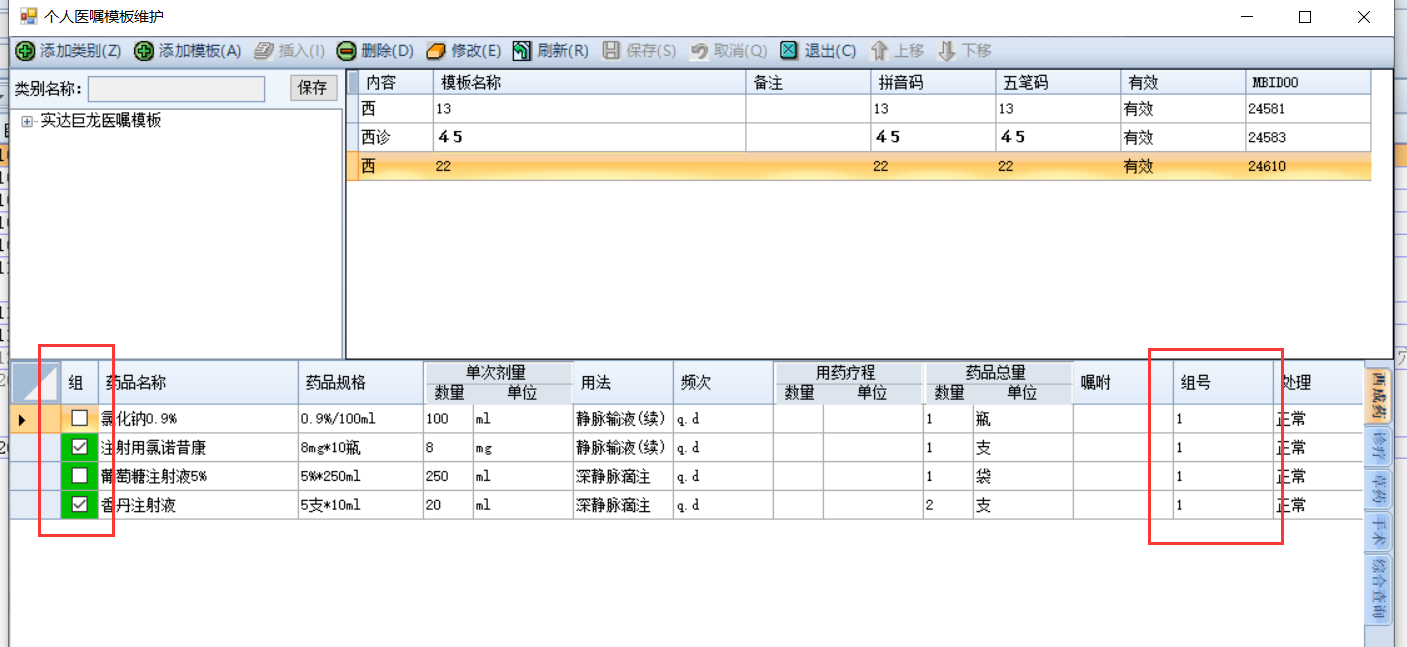
Task: Click the 药品规格 column header
Action: coord(361,383)
